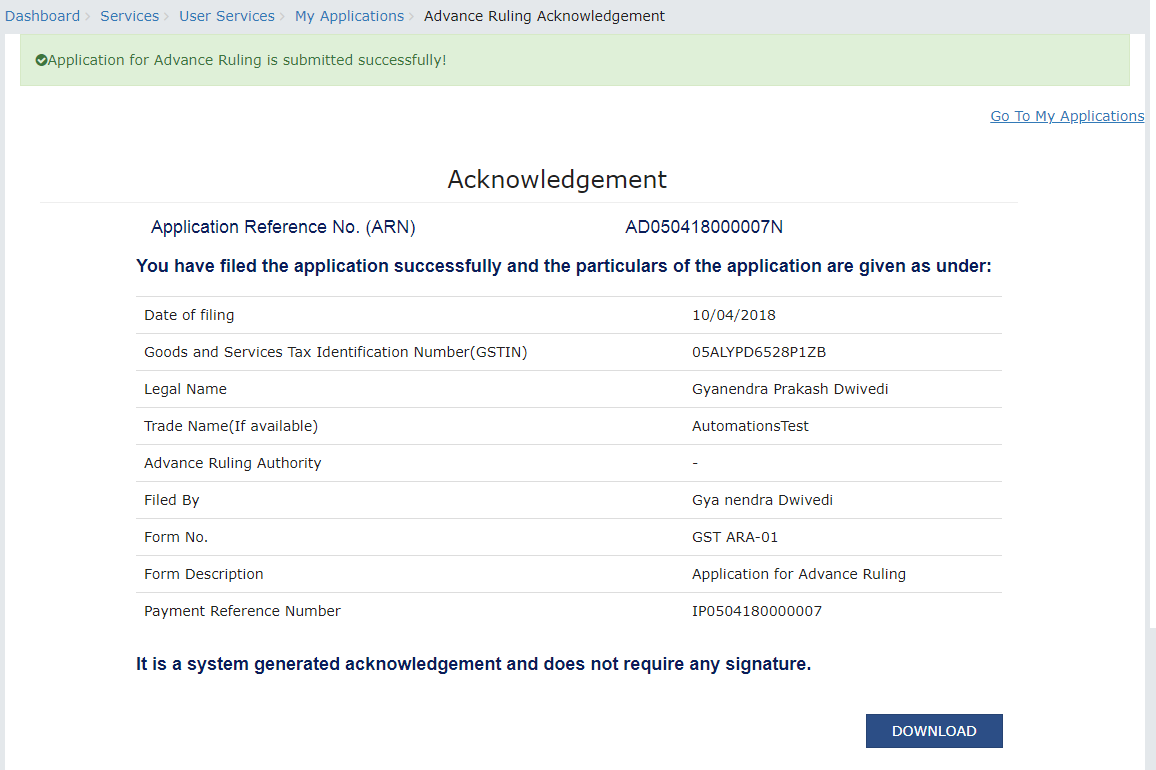
Task: Click the system generated acknowledgement note
Action: tap(473, 664)
